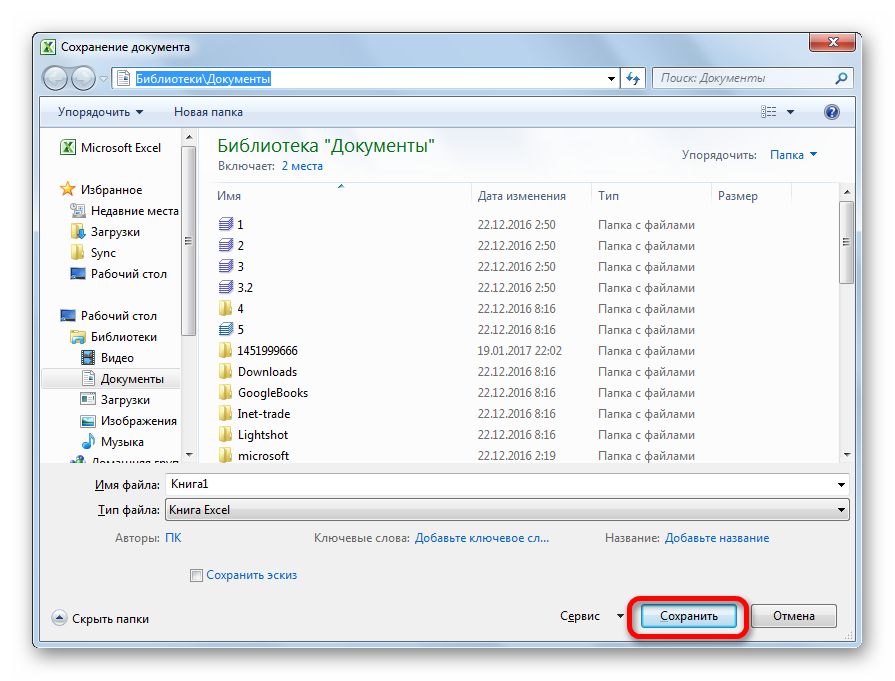The height and width of the screenshot is (681, 895).
Task: Click Новая папка in toolbar
Action: 208,112
